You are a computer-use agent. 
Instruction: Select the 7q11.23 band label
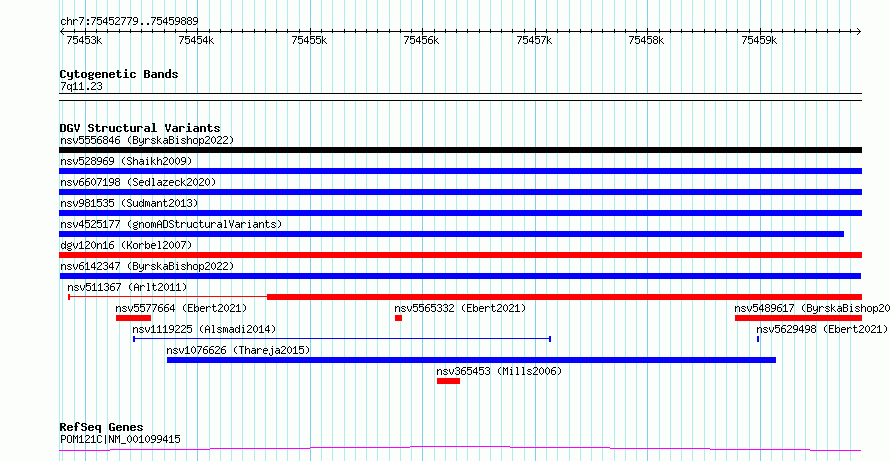pyautogui.click(x=81, y=87)
